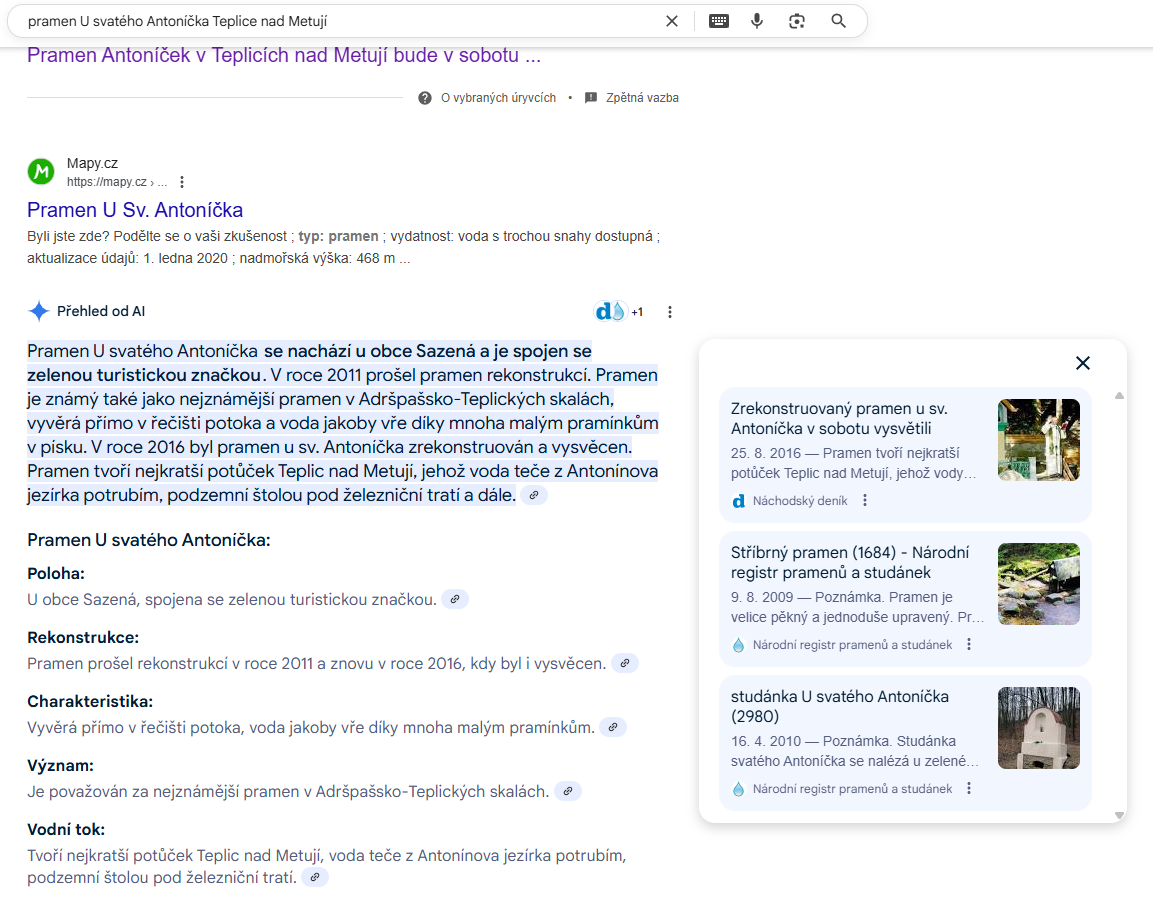Click 'Národní registr pramenů a studánek' under studánka
This screenshot has height=910, width=1153.
point(852,789)
